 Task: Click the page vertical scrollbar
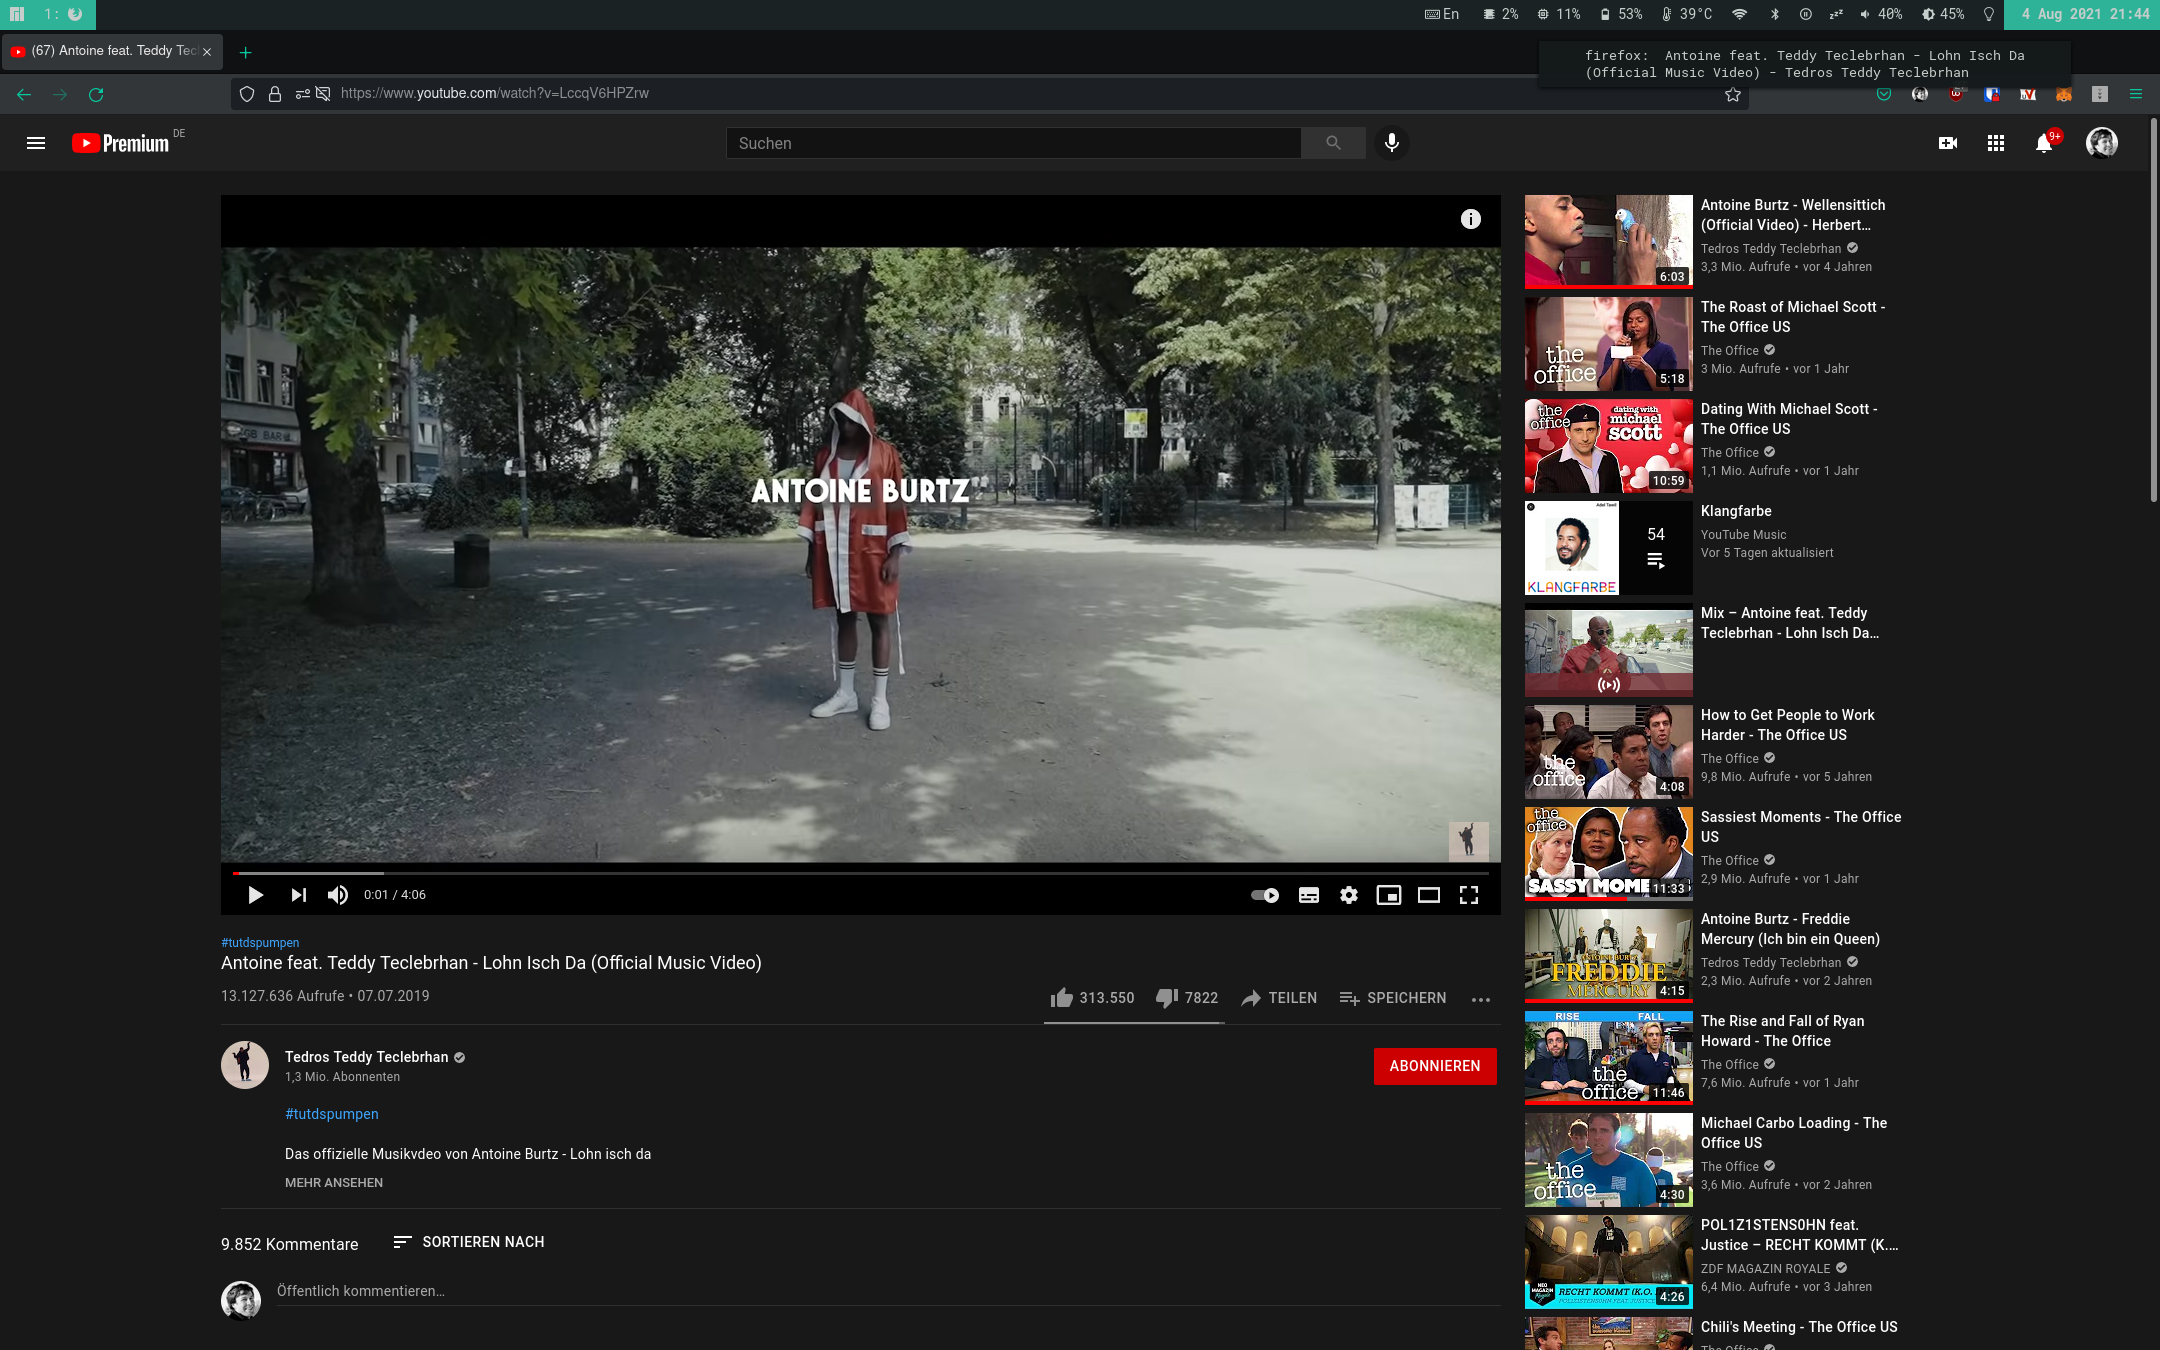click(x=2154, y=310)
